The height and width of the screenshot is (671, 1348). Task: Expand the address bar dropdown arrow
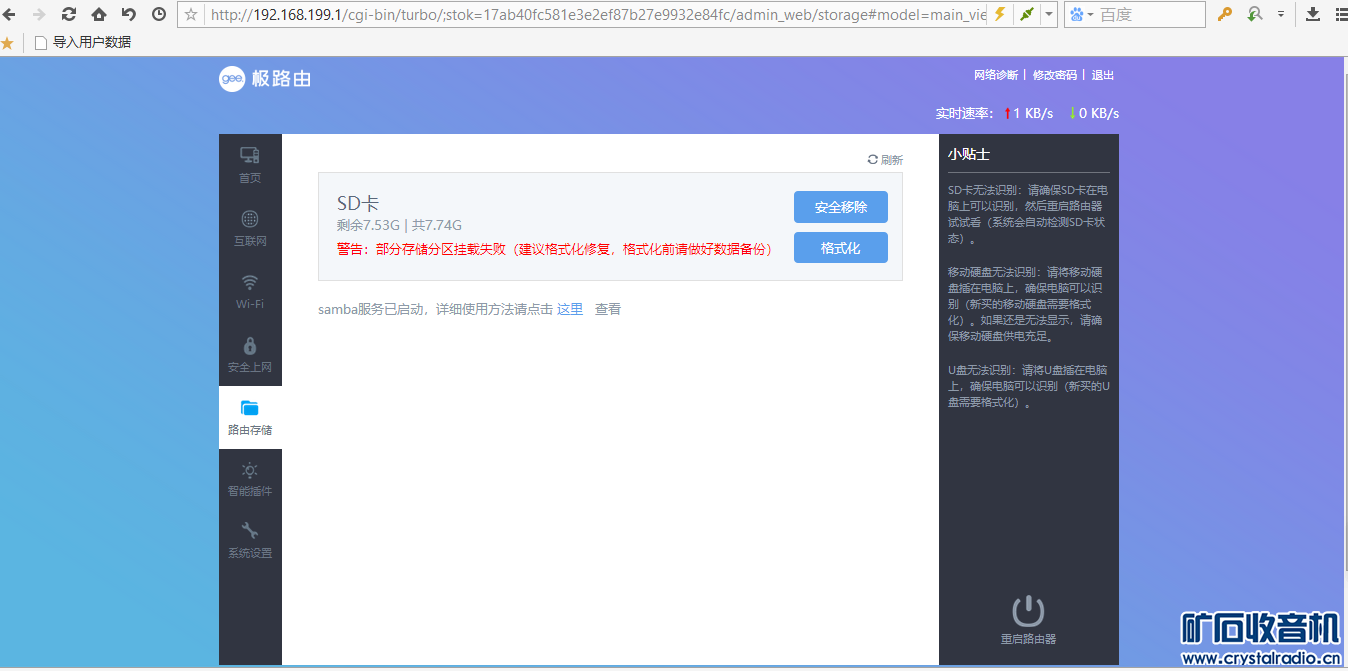pyautogui.click(x=1049, y=14)
